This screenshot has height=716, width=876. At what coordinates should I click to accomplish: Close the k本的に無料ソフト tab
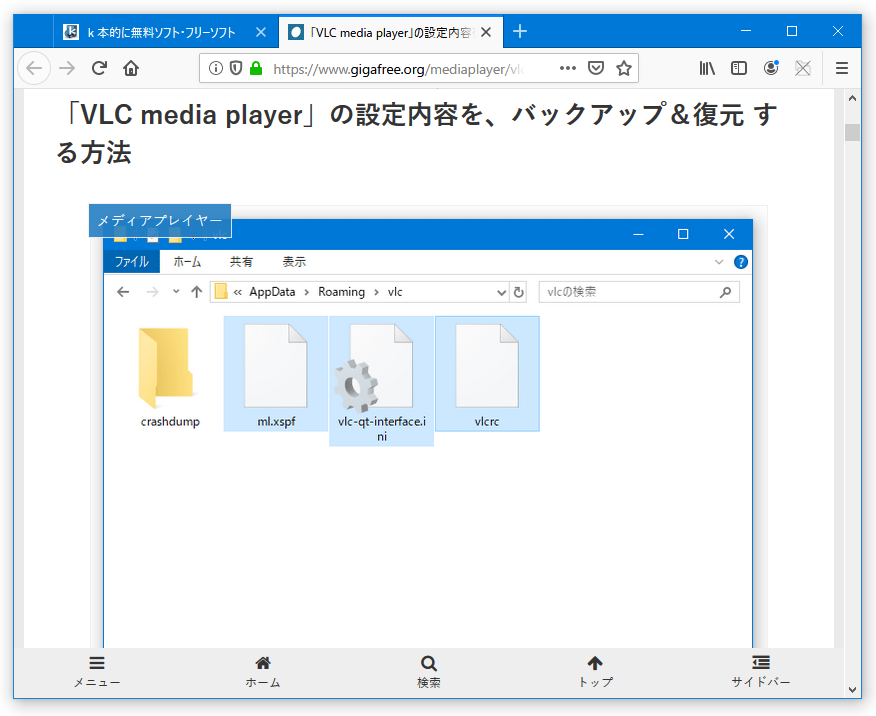[x=261, y=32]
